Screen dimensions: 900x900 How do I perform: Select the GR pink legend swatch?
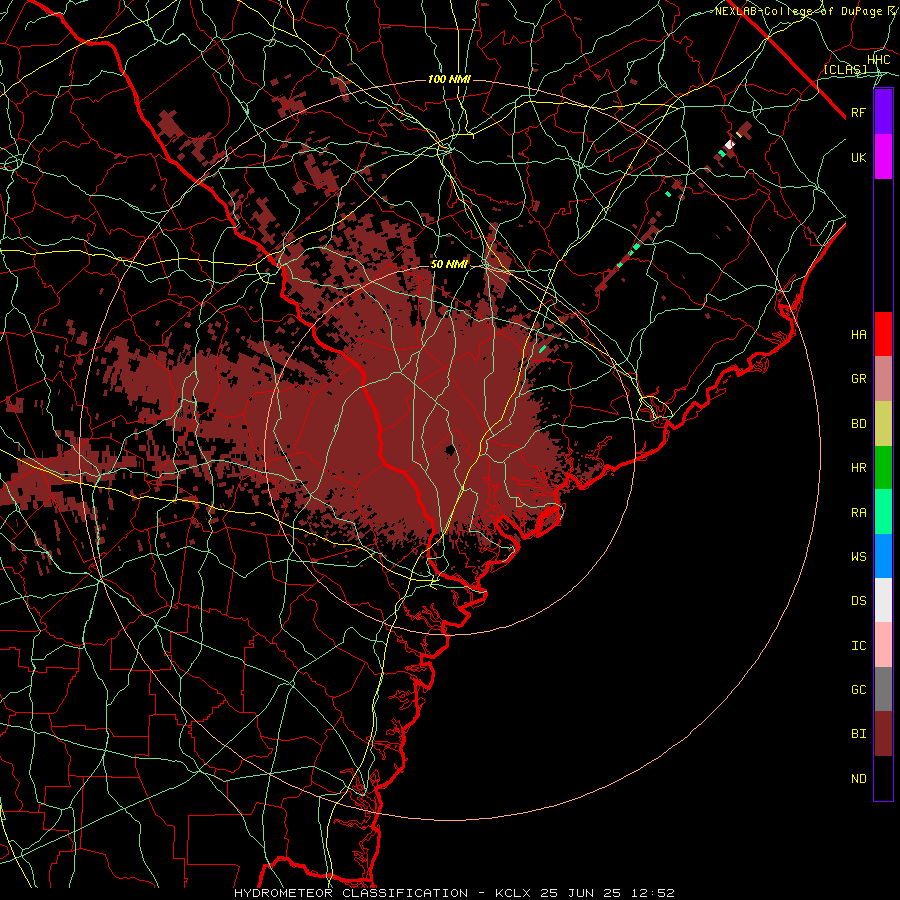coord(883,379)
